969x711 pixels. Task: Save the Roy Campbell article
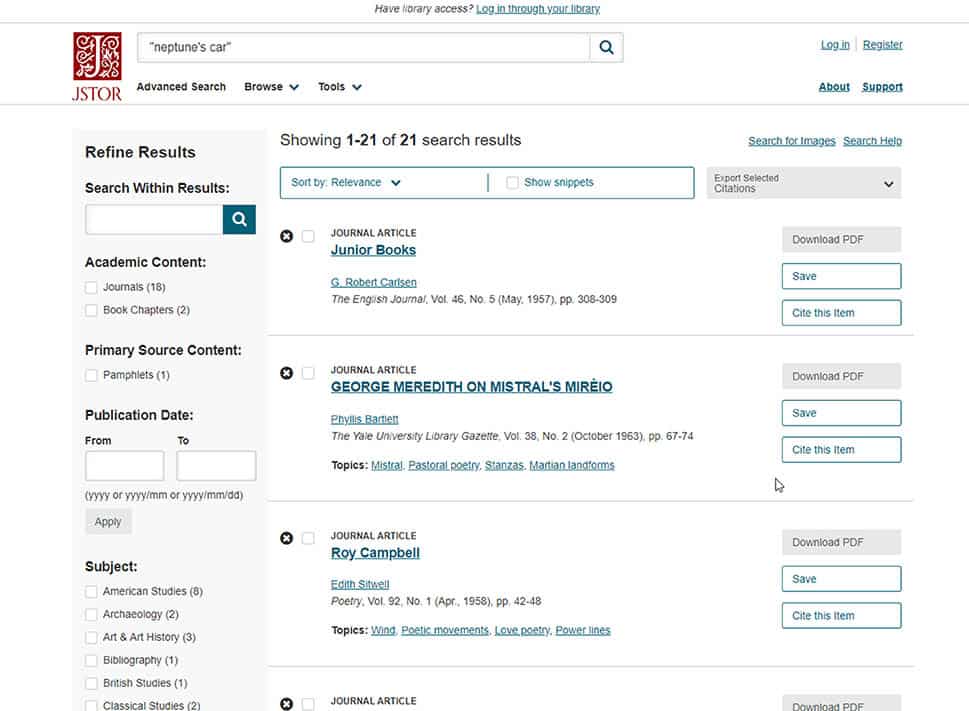841,579
